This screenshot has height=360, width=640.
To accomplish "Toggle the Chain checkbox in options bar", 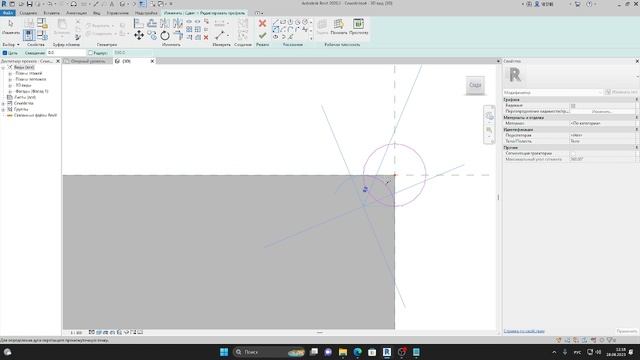I will coord(5,53).
